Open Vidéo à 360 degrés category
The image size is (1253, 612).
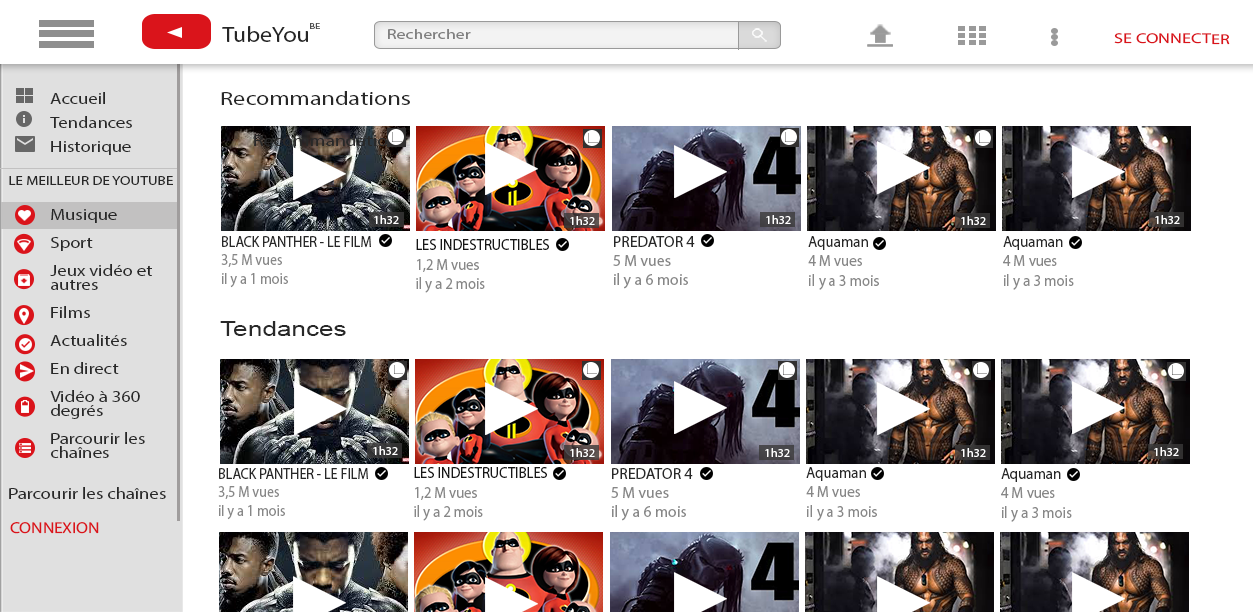pos(95,403)
